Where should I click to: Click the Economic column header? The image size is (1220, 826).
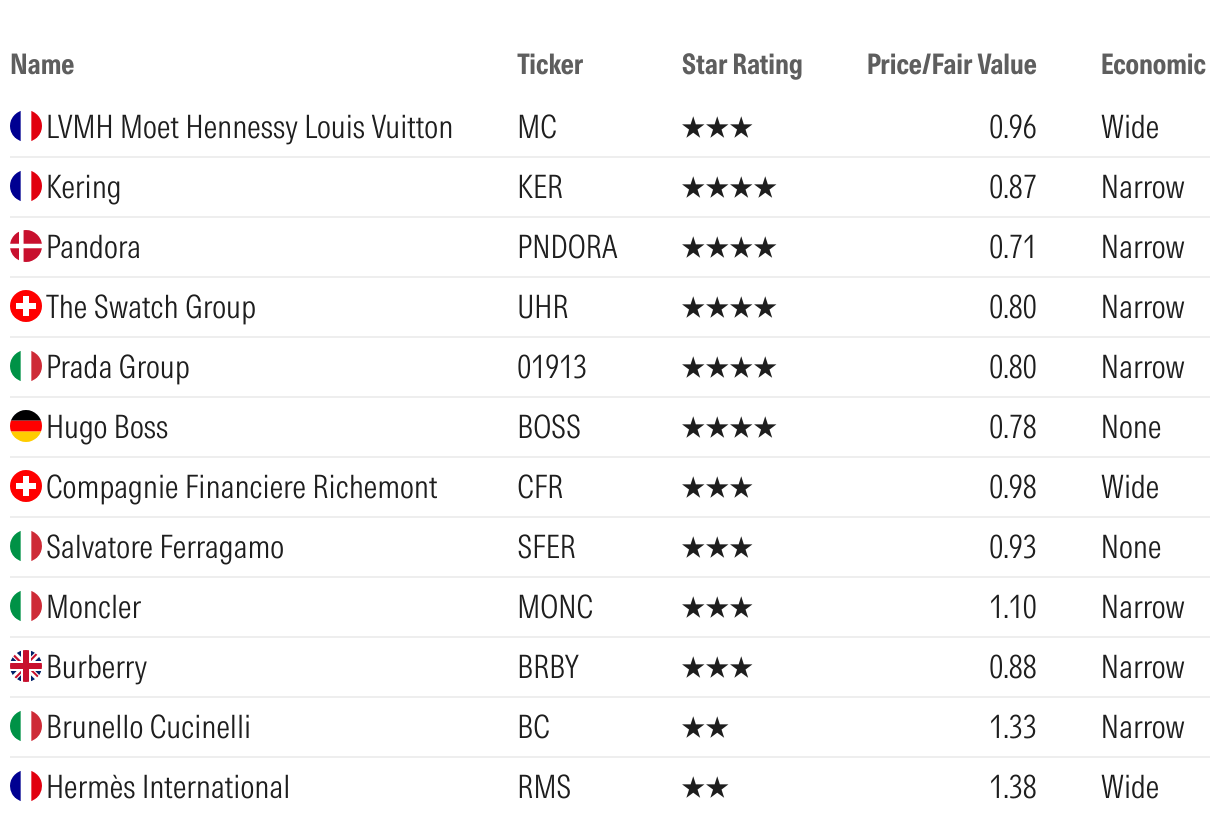1153,65
